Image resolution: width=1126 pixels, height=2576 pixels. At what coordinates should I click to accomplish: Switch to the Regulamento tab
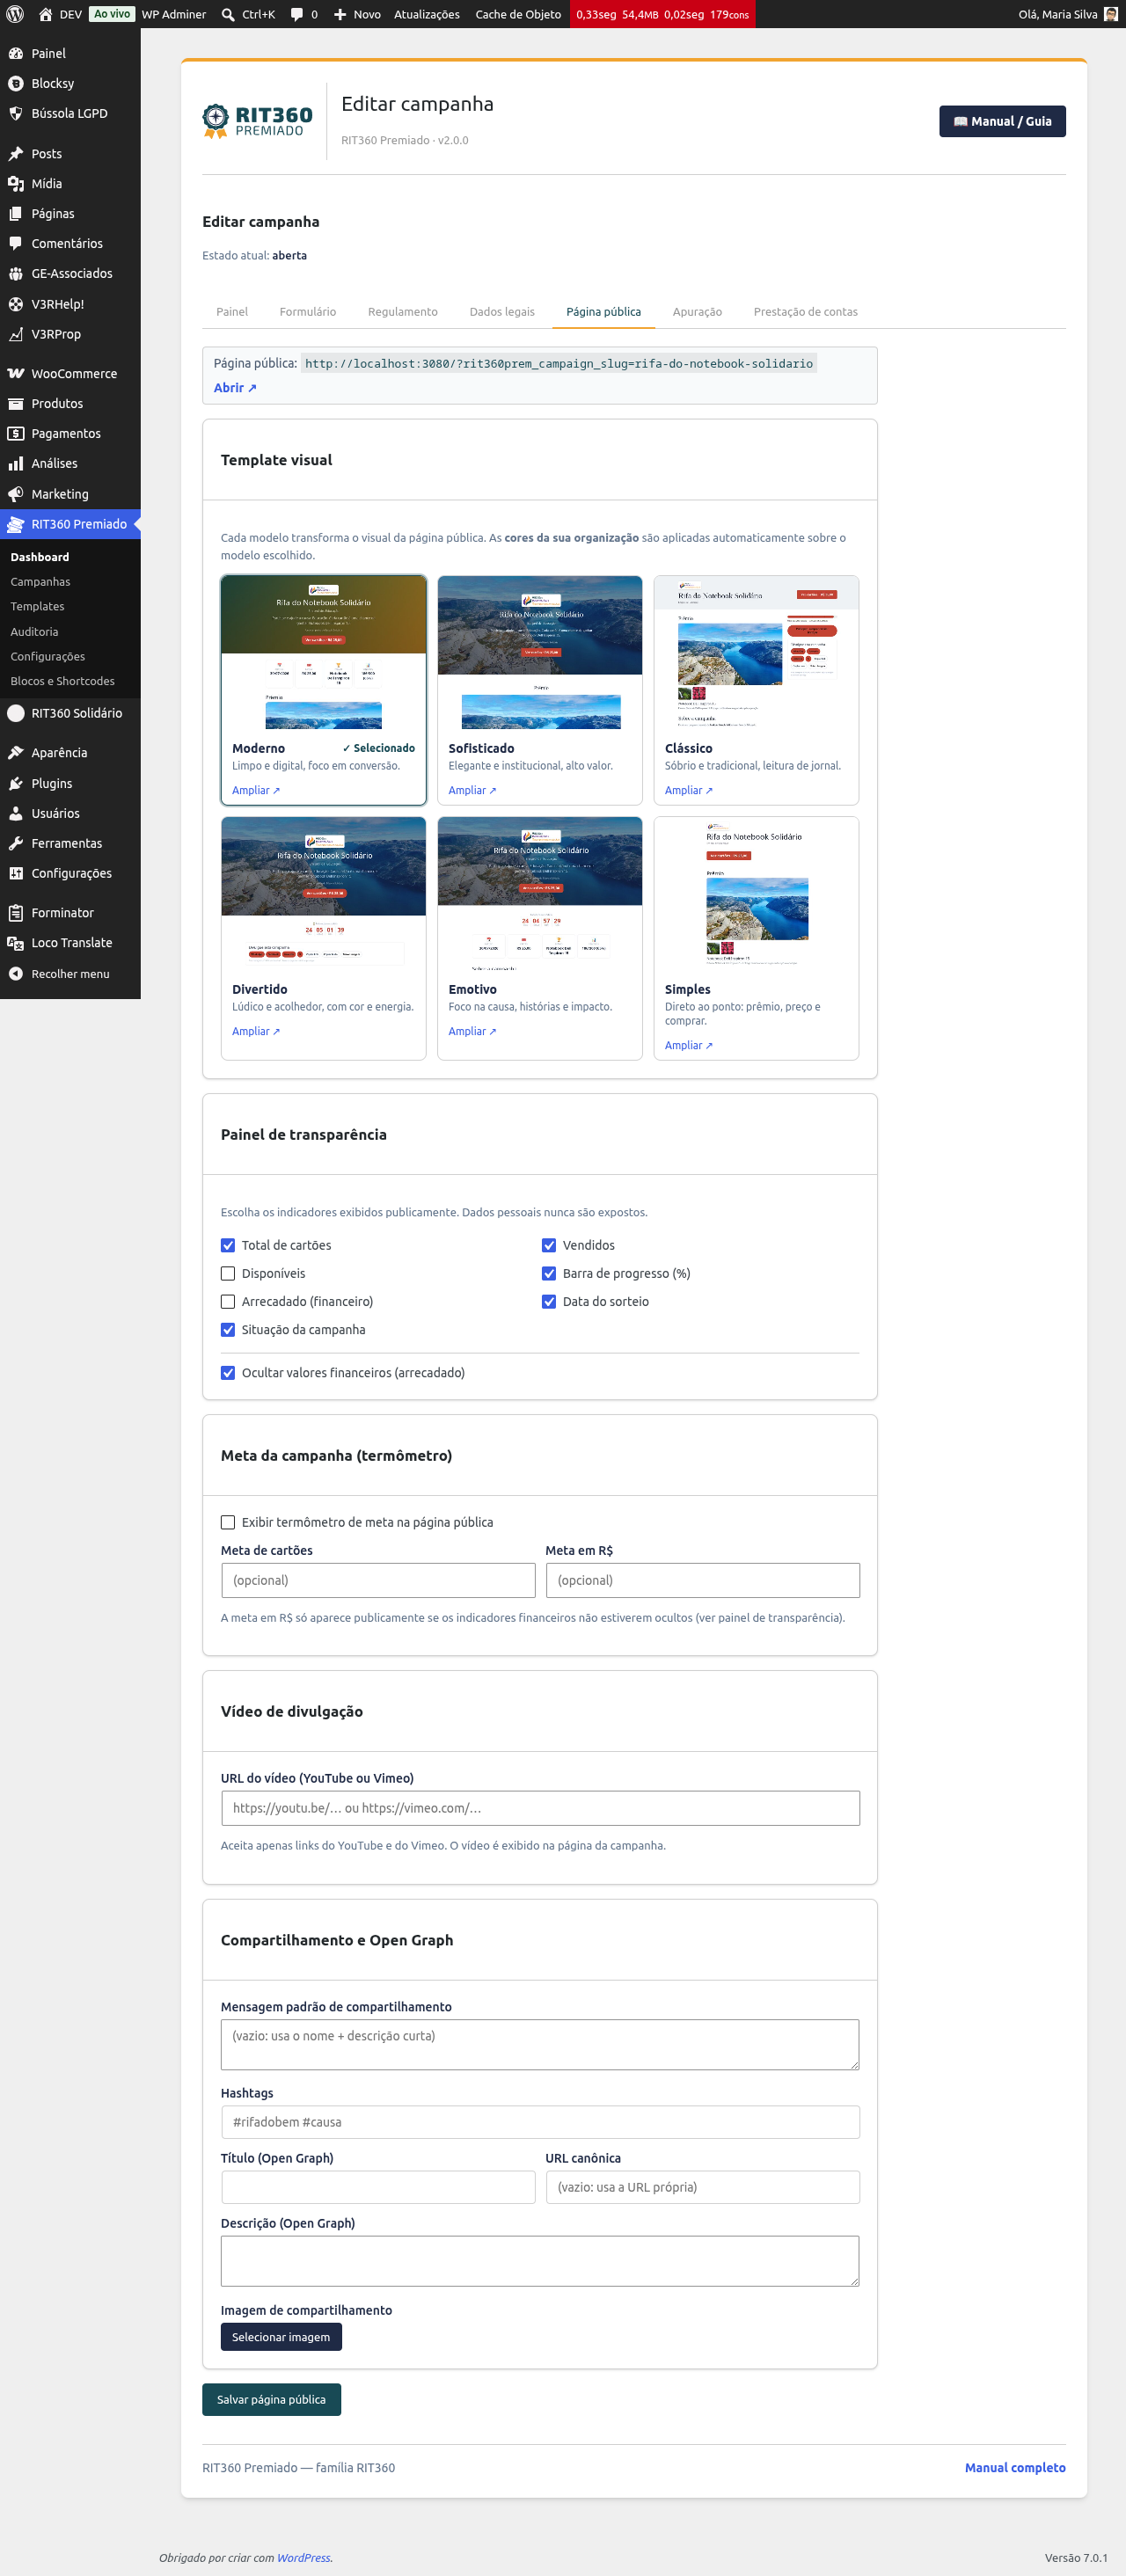tap(402, 311)
